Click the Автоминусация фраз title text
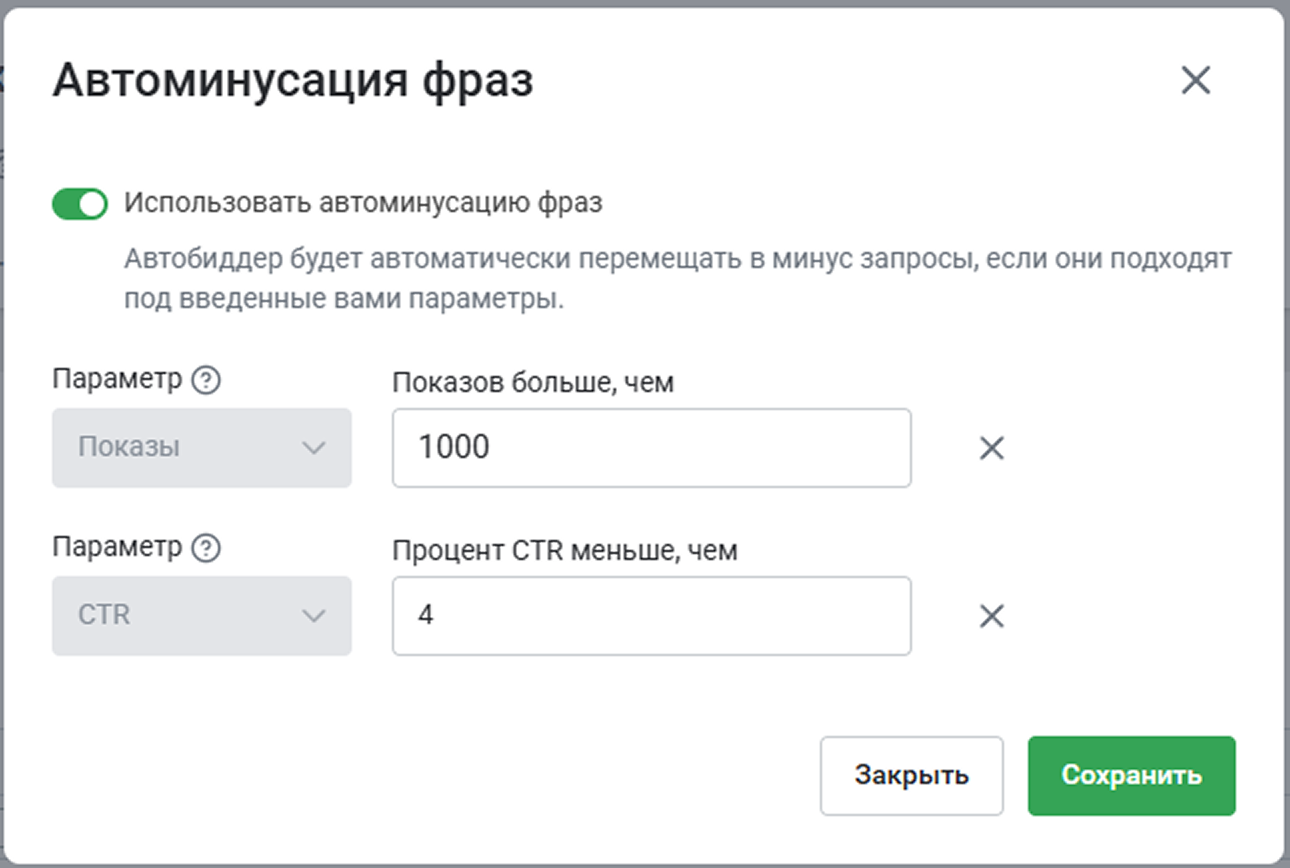 click(x=293, y=81)
